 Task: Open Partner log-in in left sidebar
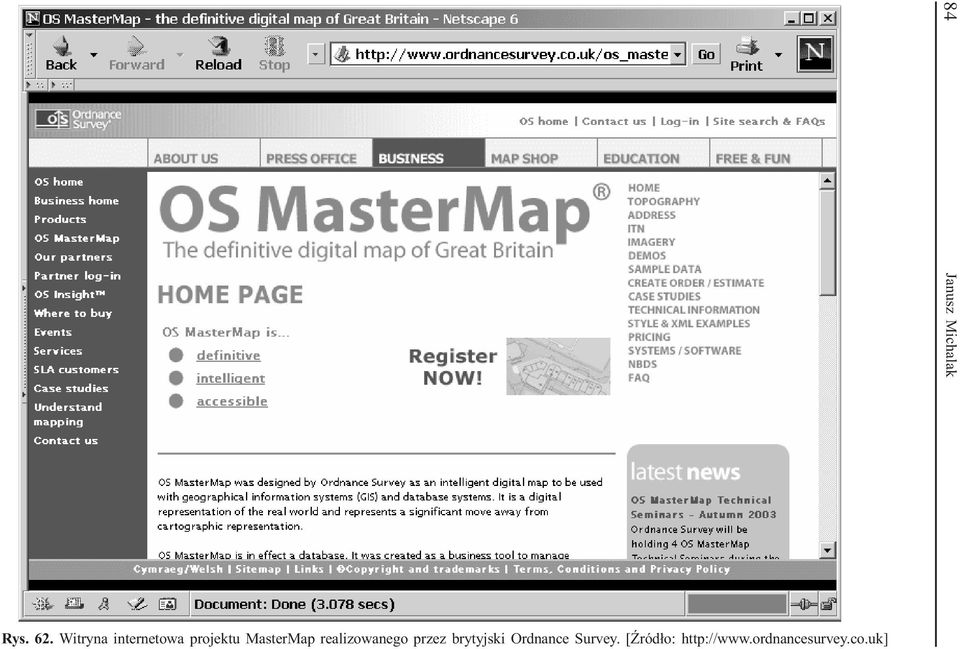(x=77, y=276)
